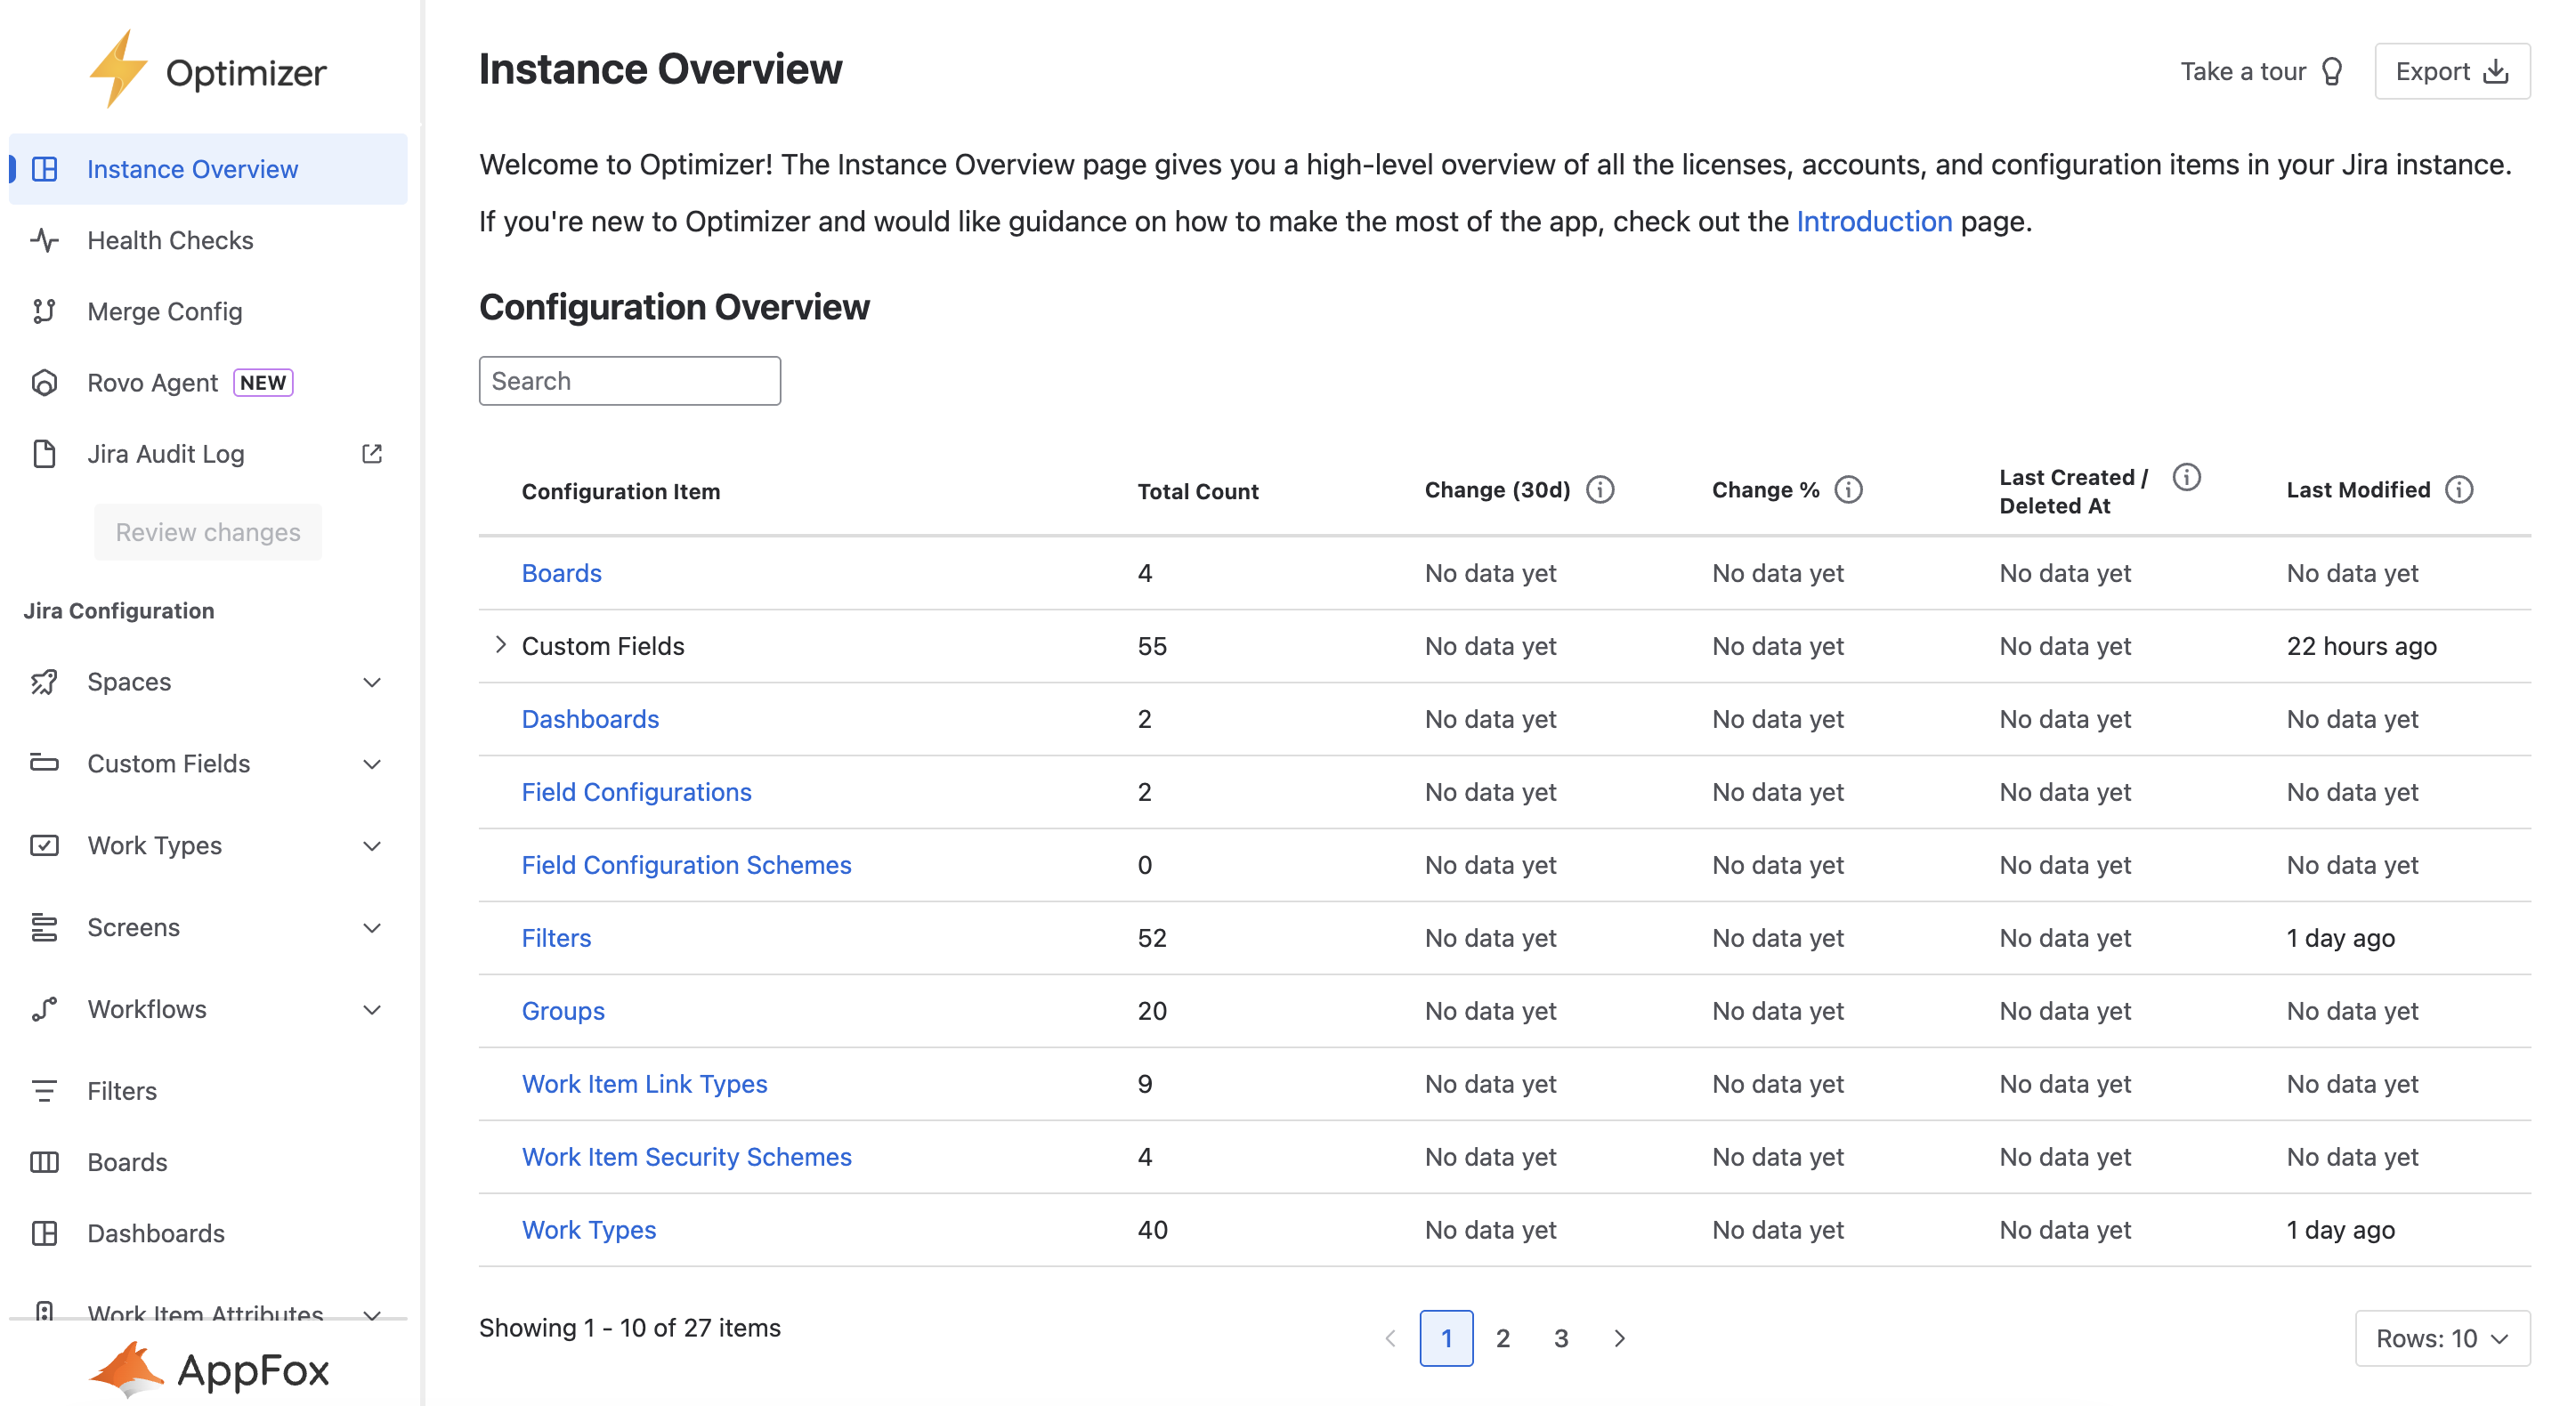Viewport: 2576px width, 1406px height.
Task: Expand the Spaces sidebar section
Action: coord(371,682)
